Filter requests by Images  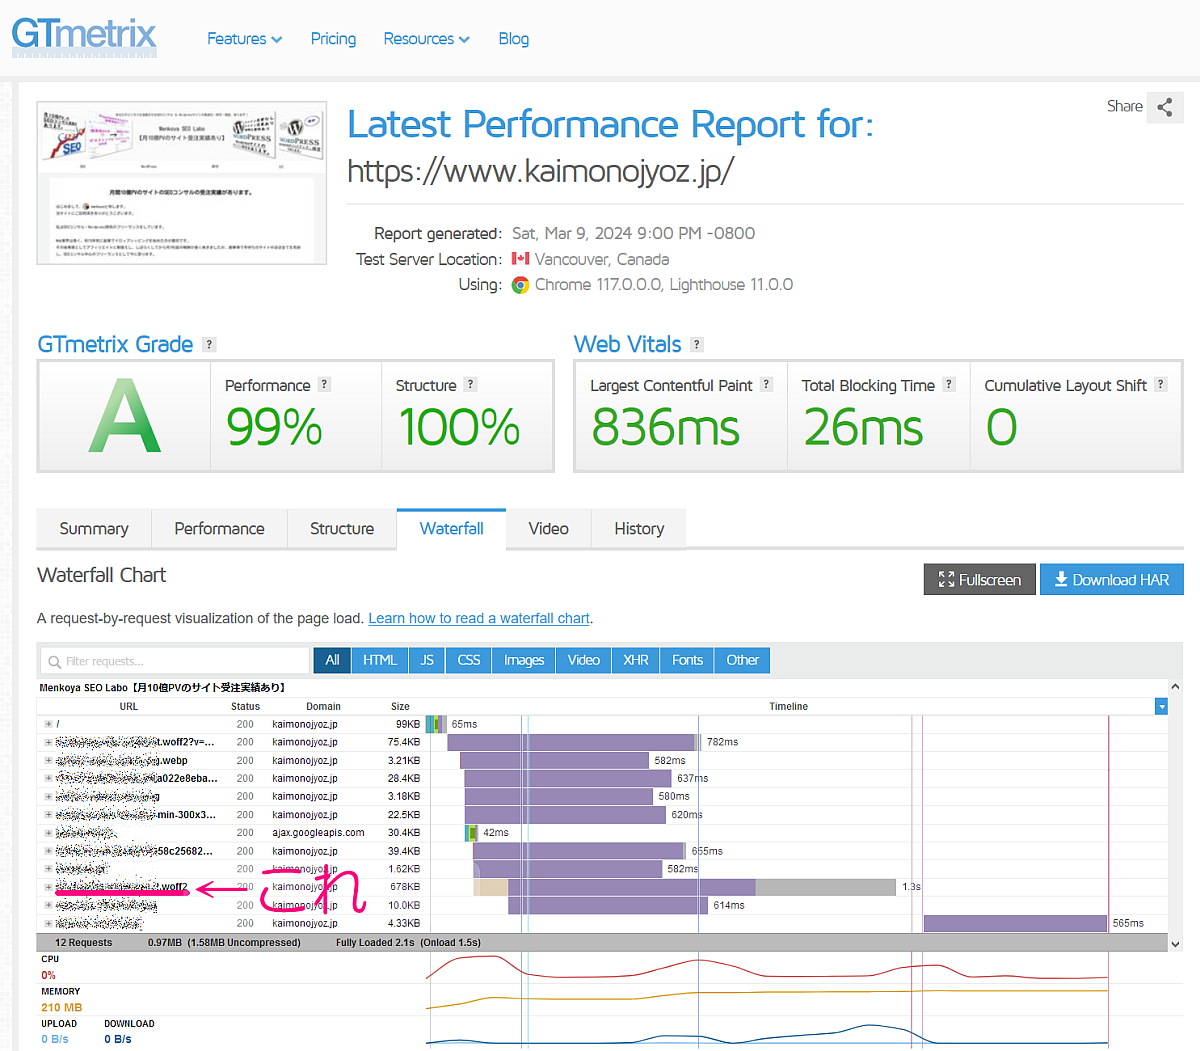pos(524,660)
